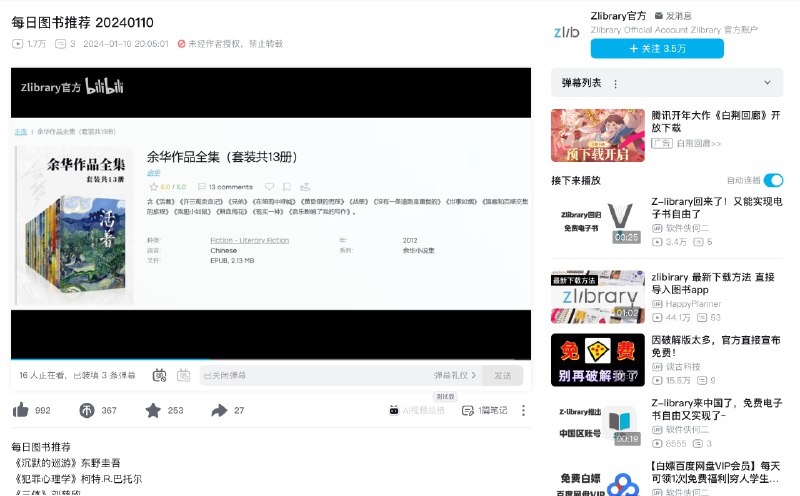Open the danmaku list three-dot menu
The height and width of the screenshot is (496, 800).
pyautogui.click(x=615, y=84)
